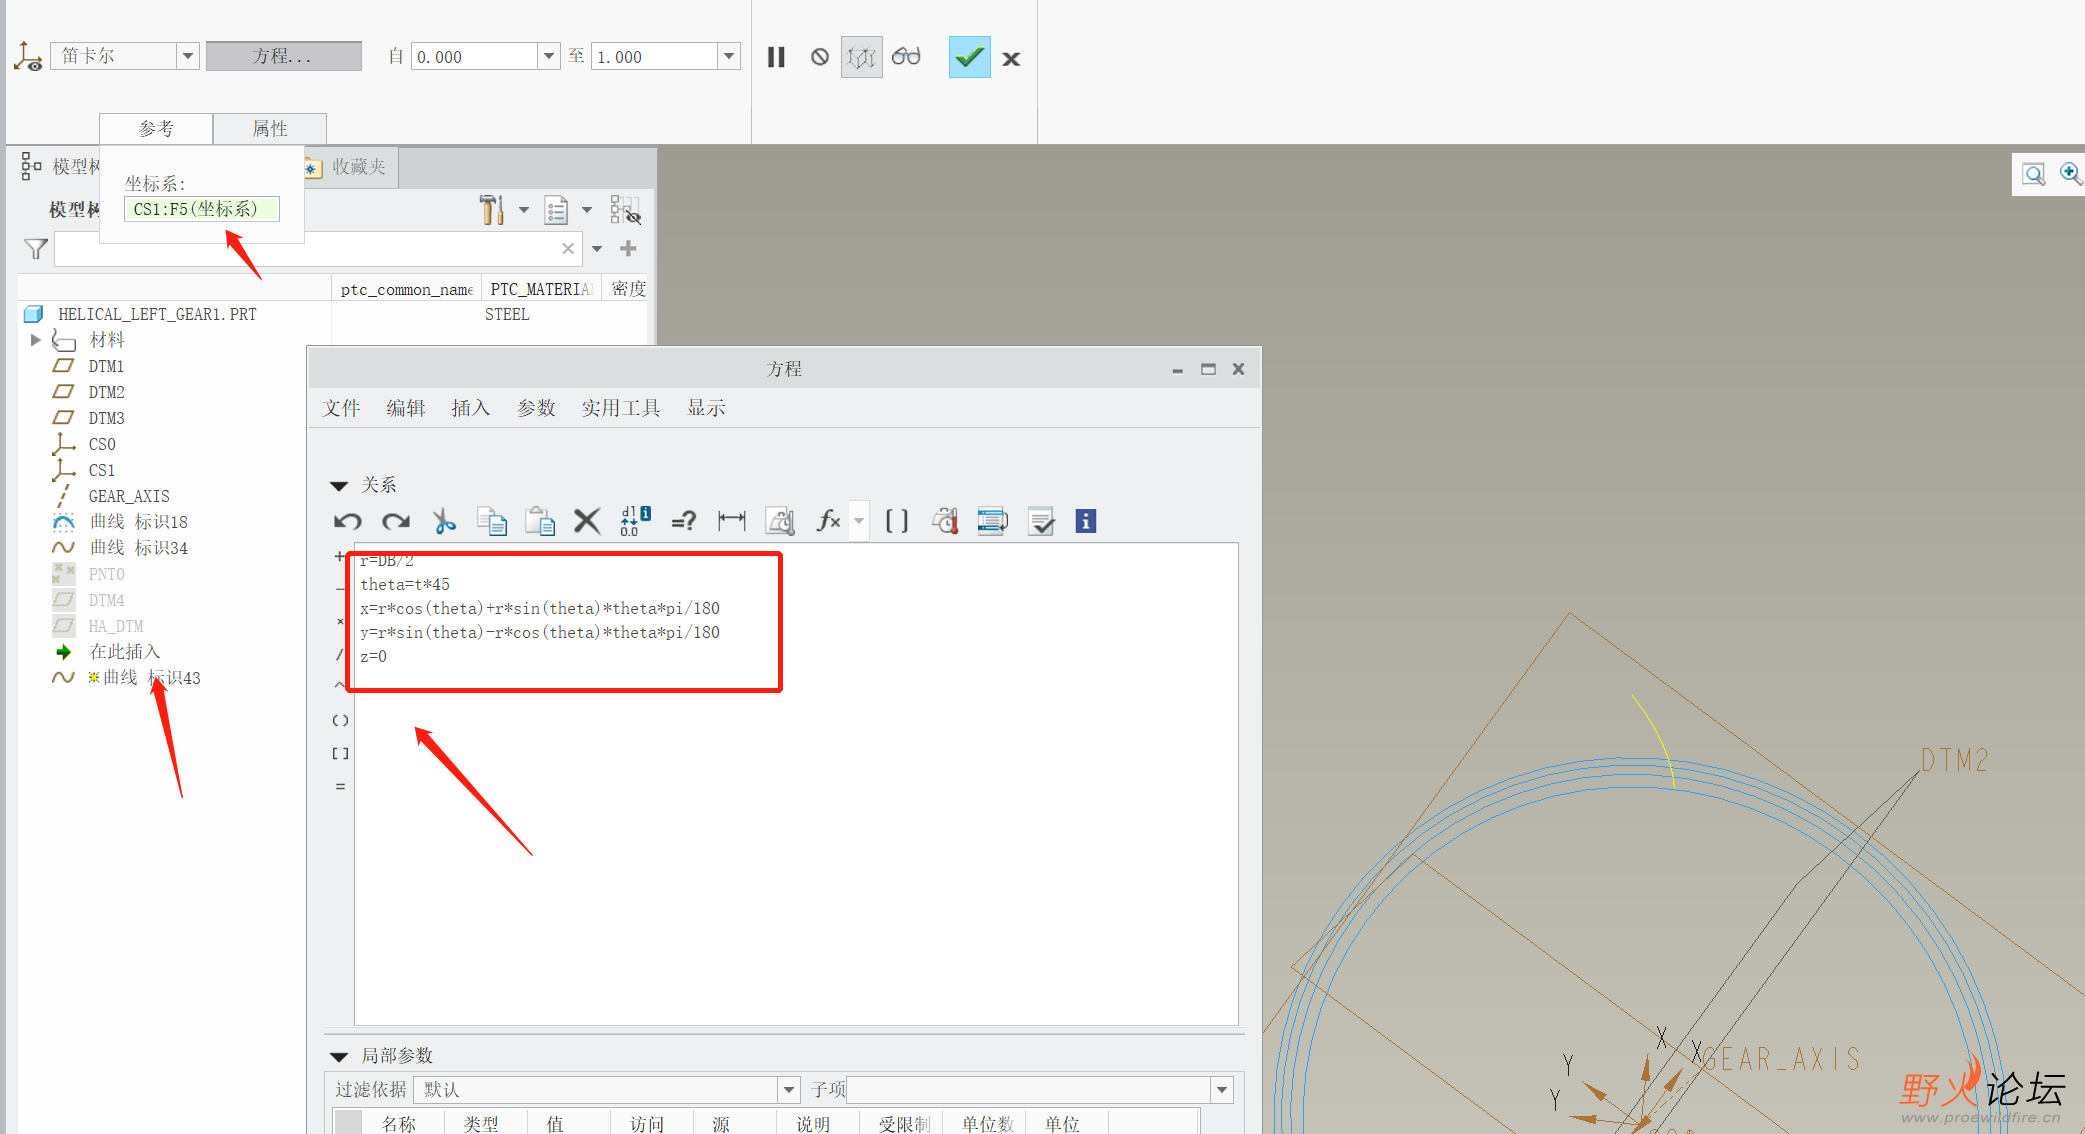Cancel the feature with X icon
Image resolution: width=2085 pixels, height=1134 pixels.
click(x=1011, y=59)
